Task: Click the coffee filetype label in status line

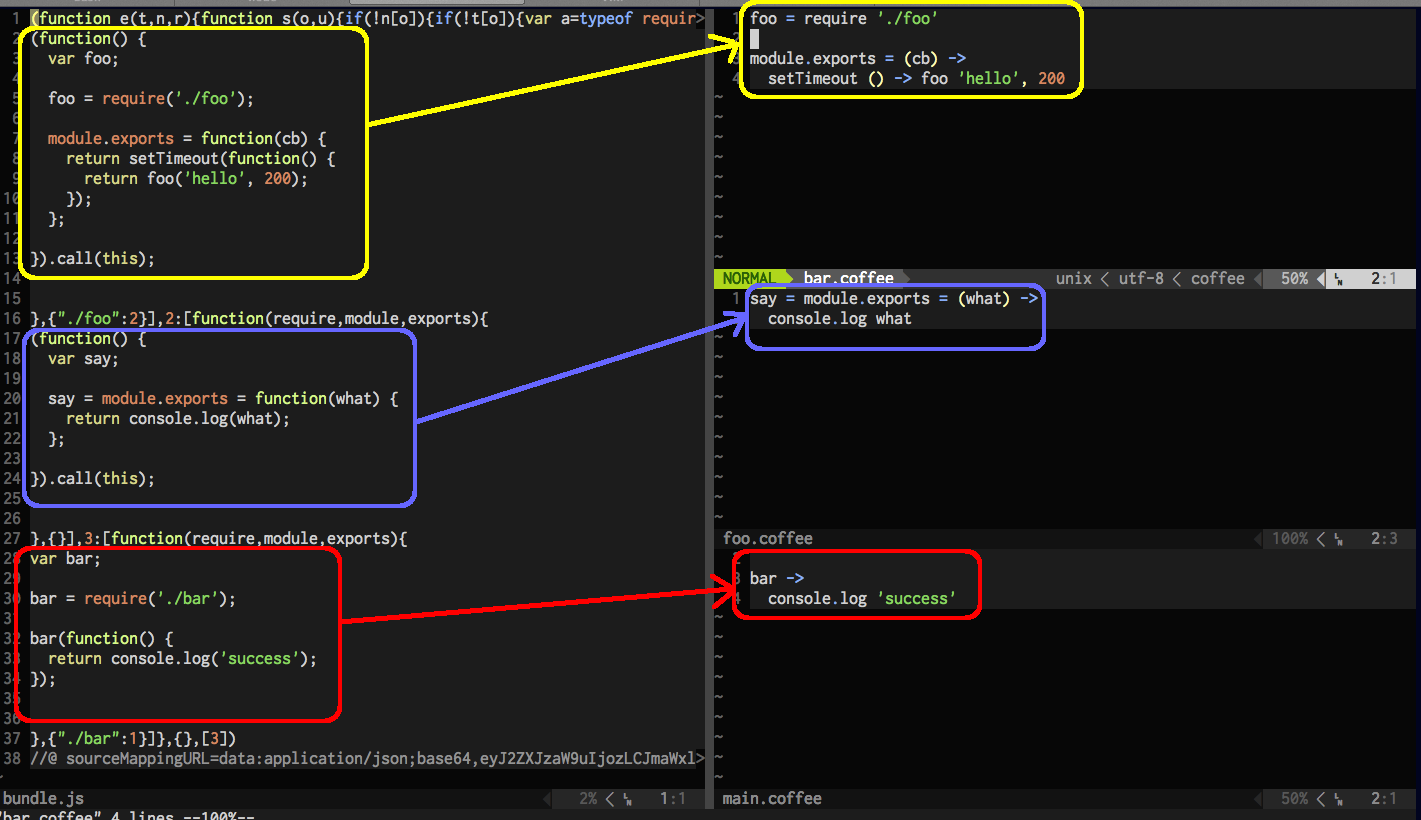Action: click(1217, 279)
